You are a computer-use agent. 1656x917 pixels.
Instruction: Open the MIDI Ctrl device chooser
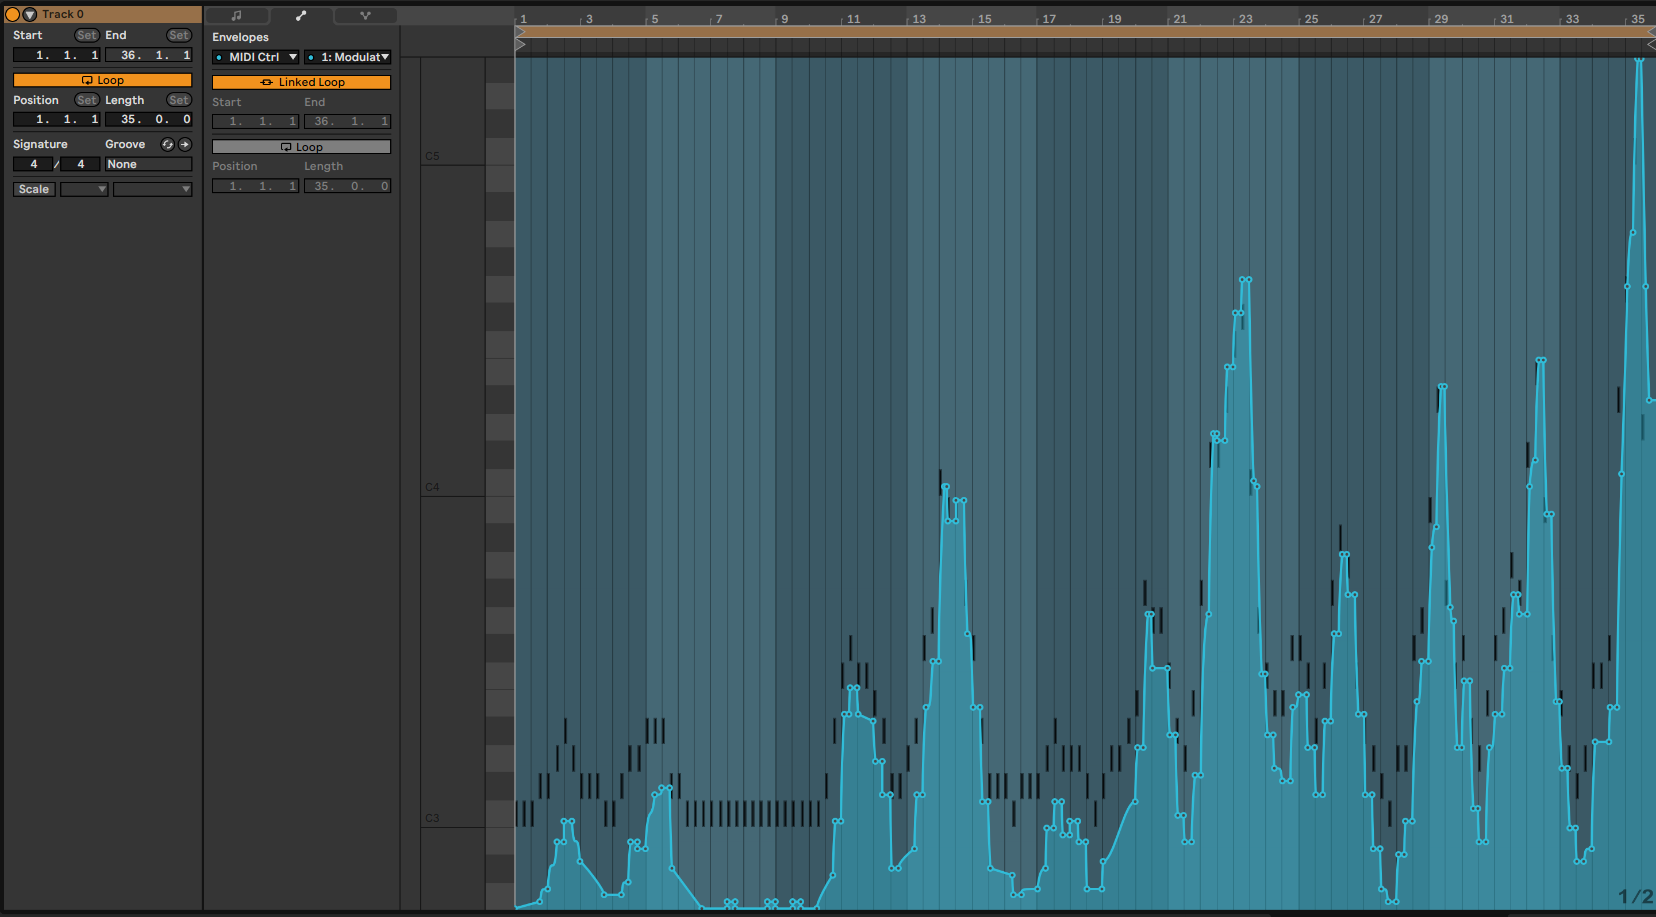point(256,57)
